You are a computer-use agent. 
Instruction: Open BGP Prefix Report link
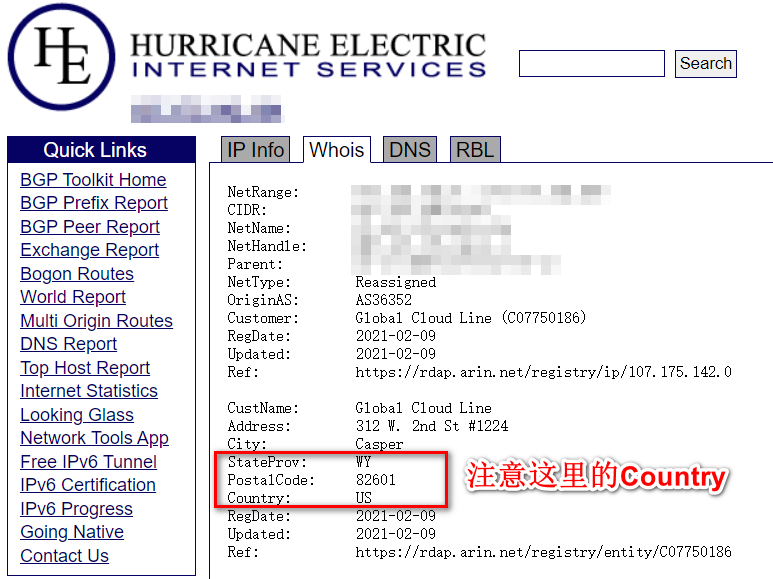[94, 203]
